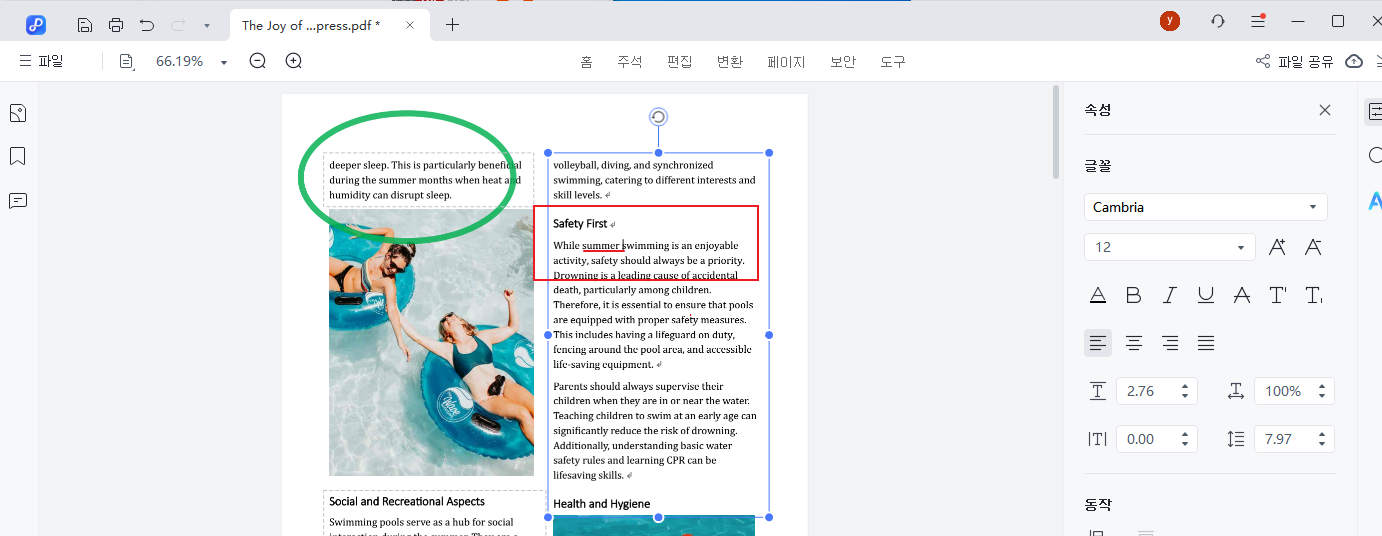The height and width of the screenshot is (536, 1382).
Task: Toggle bold formatting
Action: 1134,295
